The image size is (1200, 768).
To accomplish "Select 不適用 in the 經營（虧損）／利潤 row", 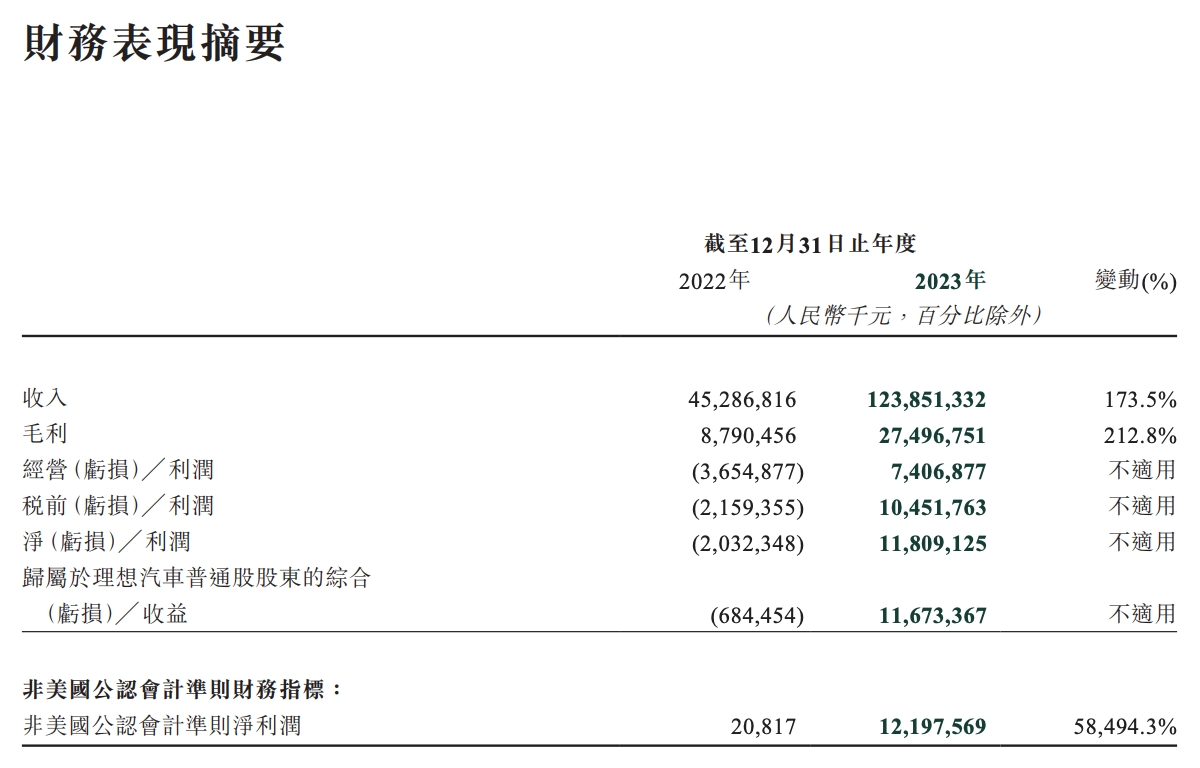I will point(1143,471).
